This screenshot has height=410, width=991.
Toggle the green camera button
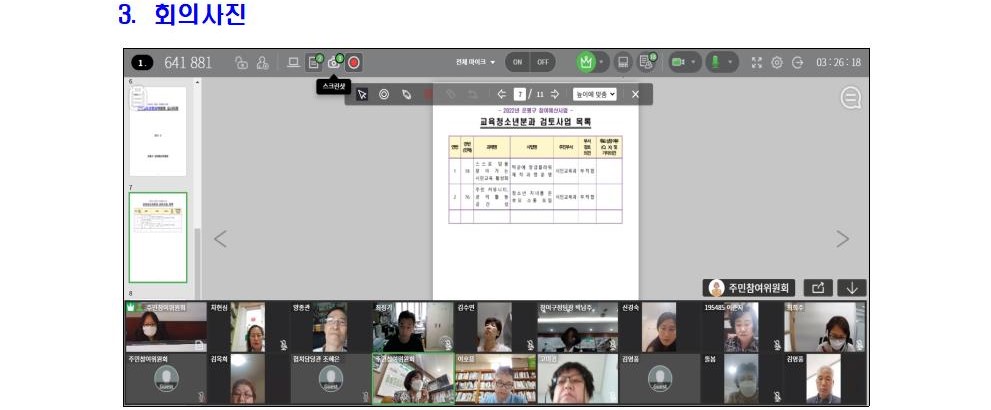[679, 63]
